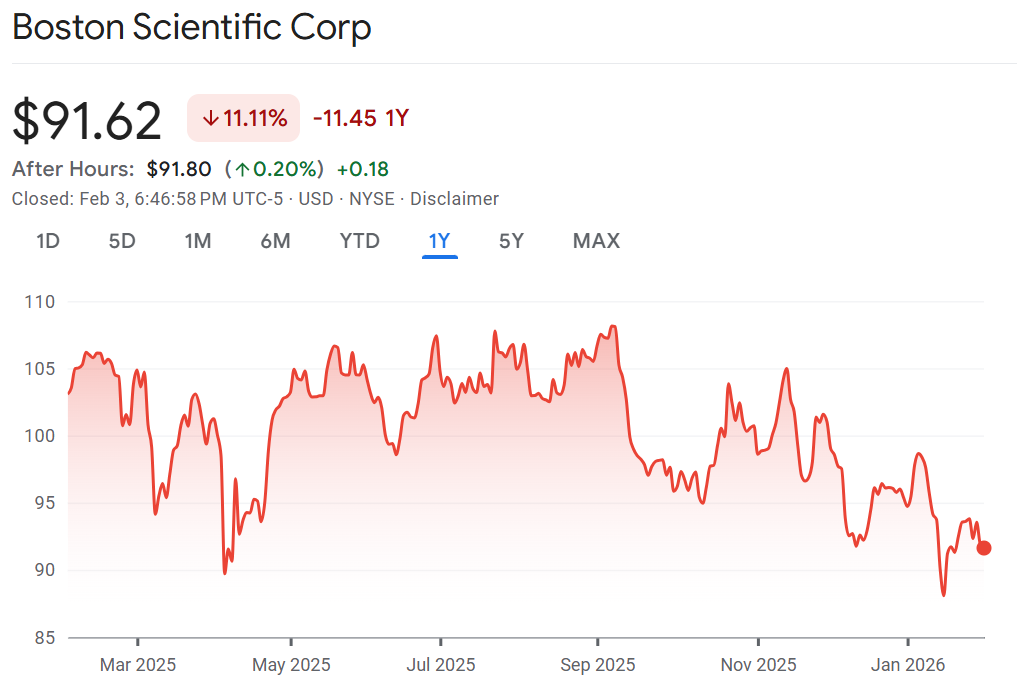Click the $91.62 current price

coord(87,120)
